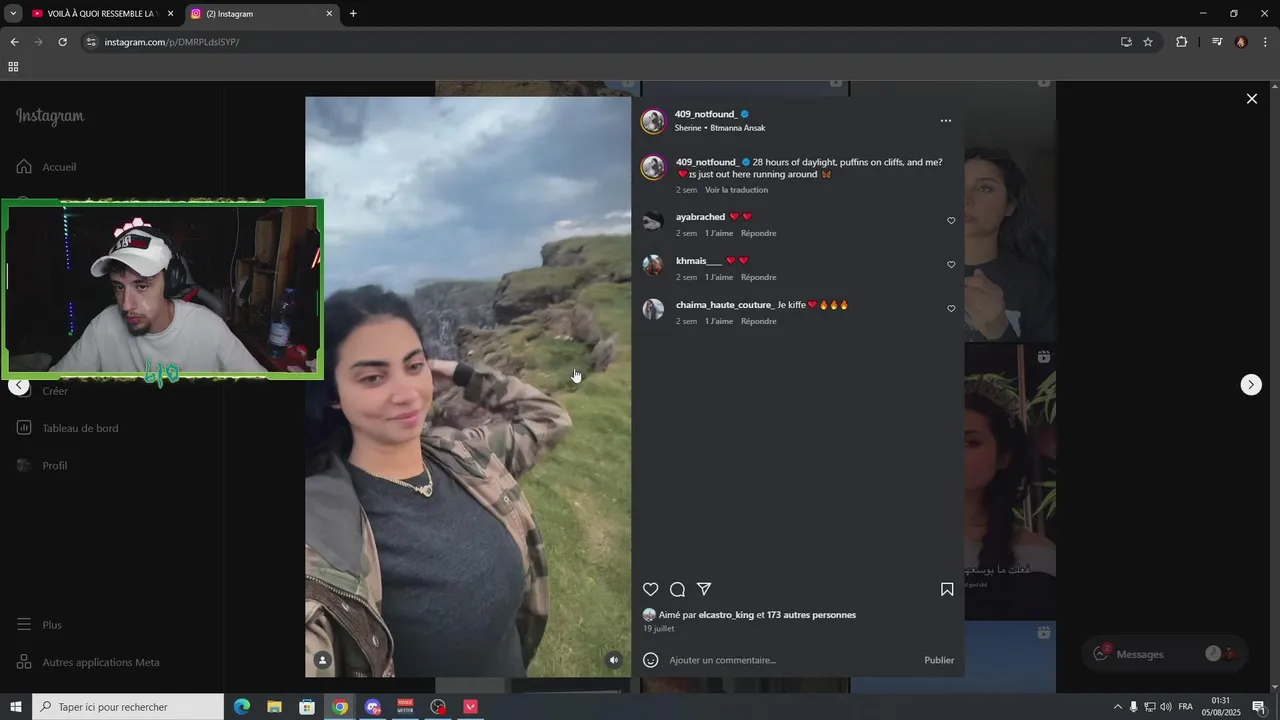This screenshot has height=720, width=1280.
Task: Share post via paper plane icon
Action: pyautogui.click(x=704, y=590)
